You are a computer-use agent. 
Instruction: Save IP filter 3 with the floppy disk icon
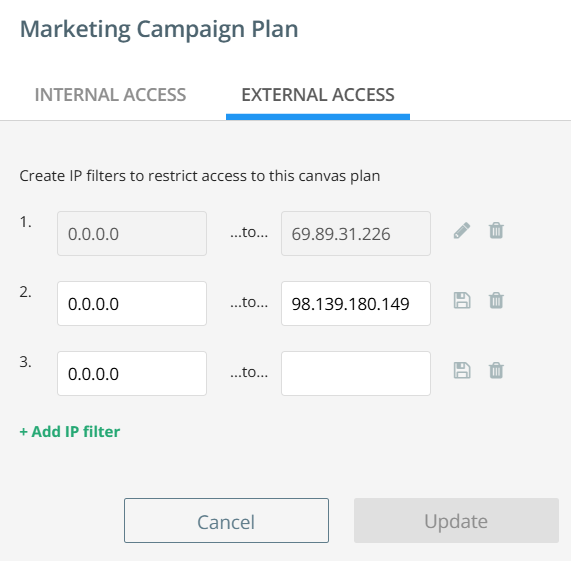[462, 371]
